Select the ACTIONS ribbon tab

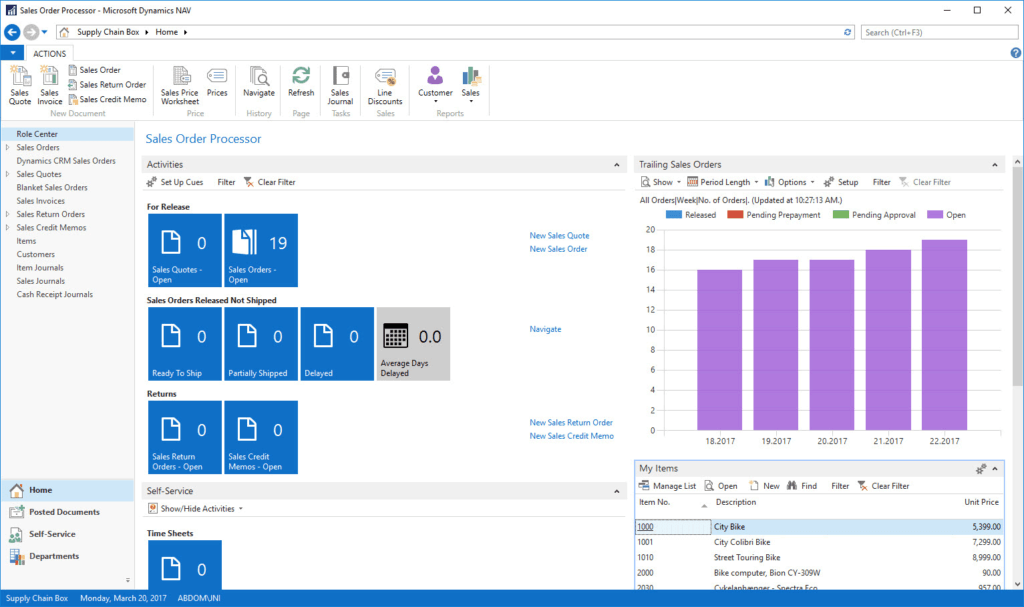pos(49,53)
